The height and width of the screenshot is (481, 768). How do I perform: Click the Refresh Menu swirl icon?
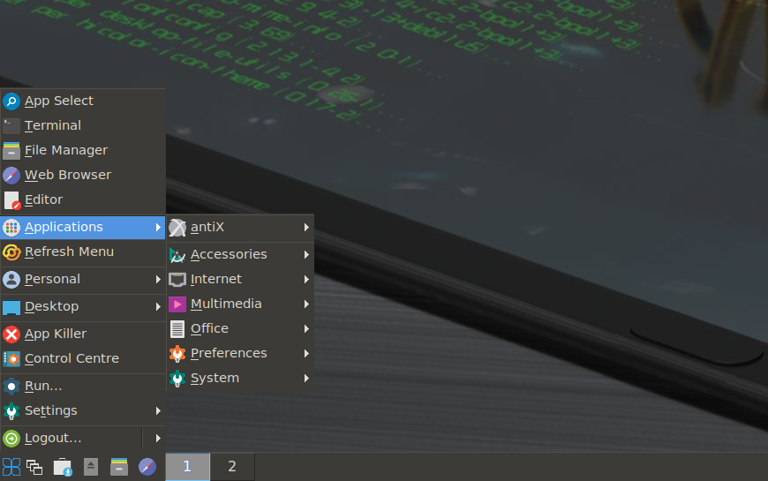[x=11, y=252]
